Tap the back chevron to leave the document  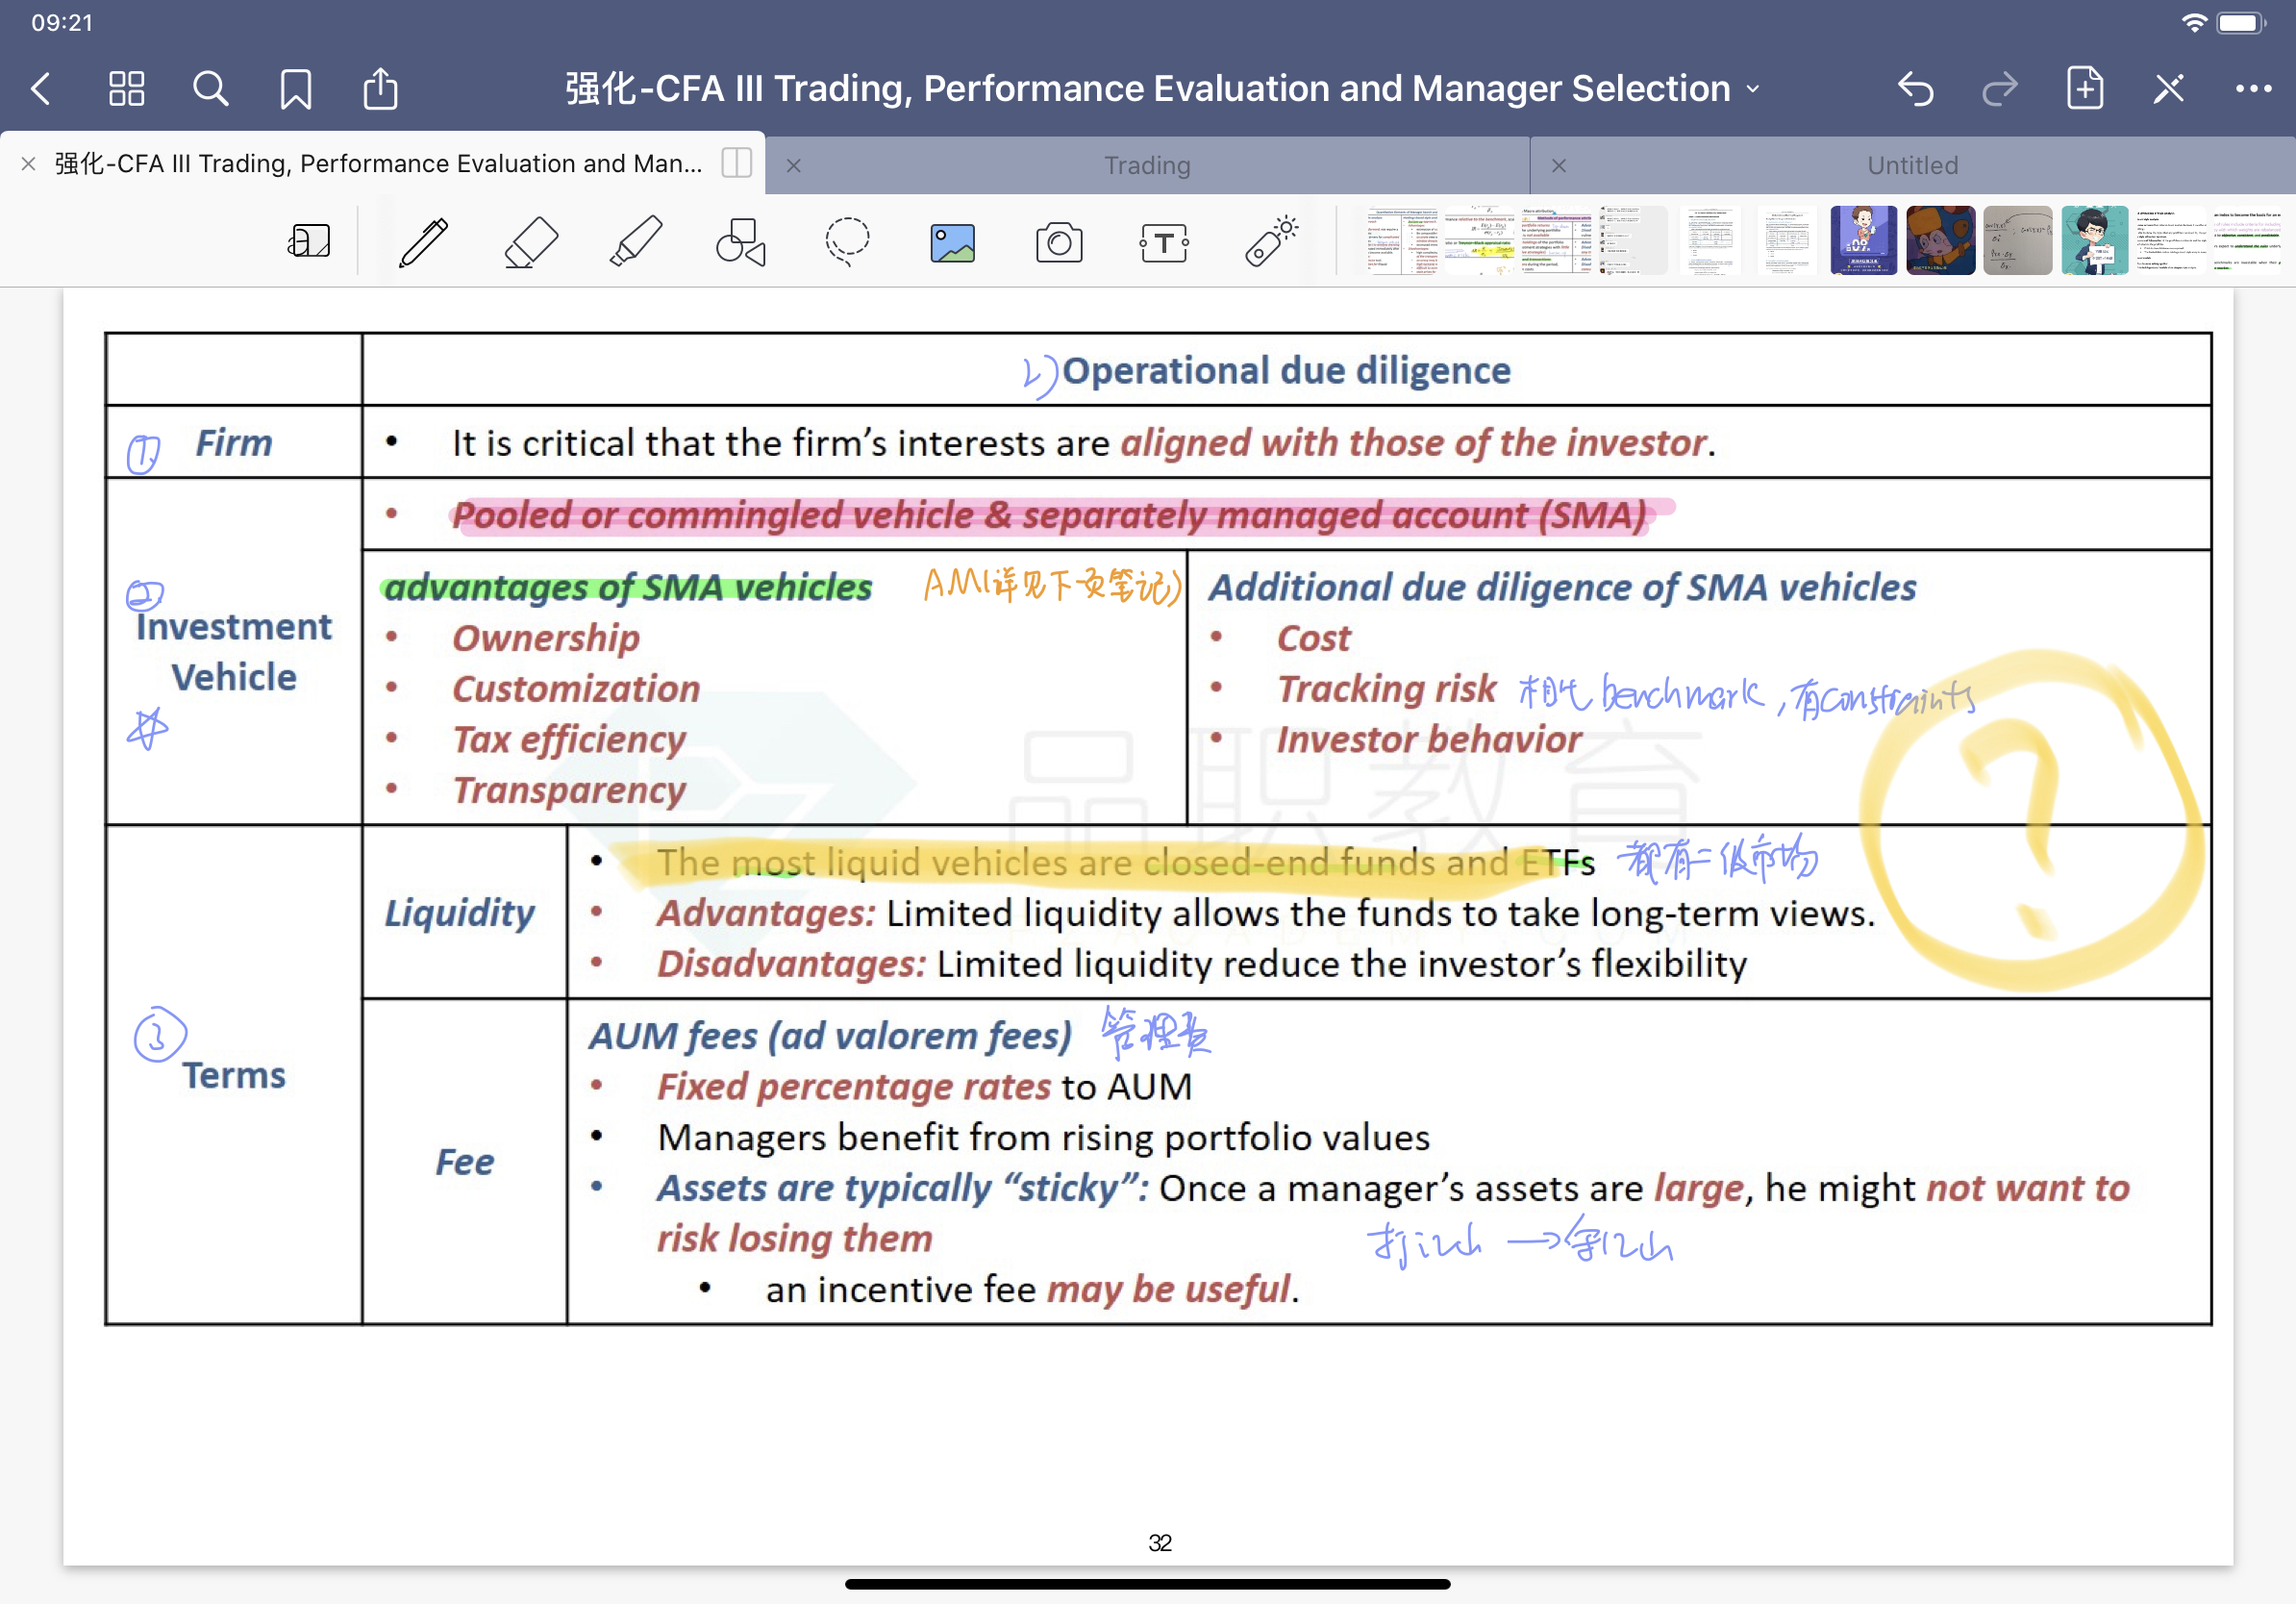[41, 89]
